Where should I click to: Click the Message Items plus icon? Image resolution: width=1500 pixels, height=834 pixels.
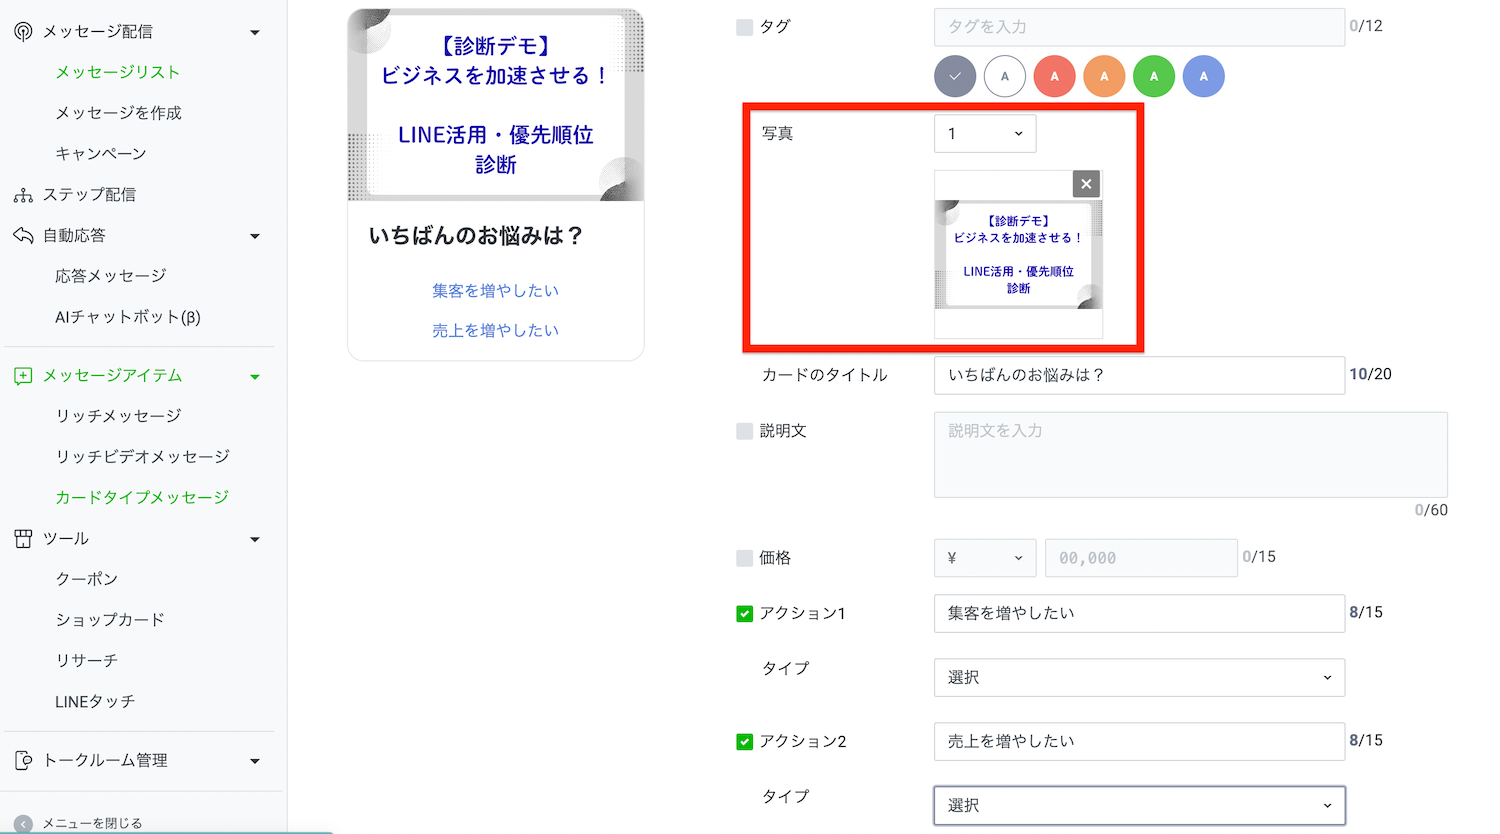tap(23, 376)
